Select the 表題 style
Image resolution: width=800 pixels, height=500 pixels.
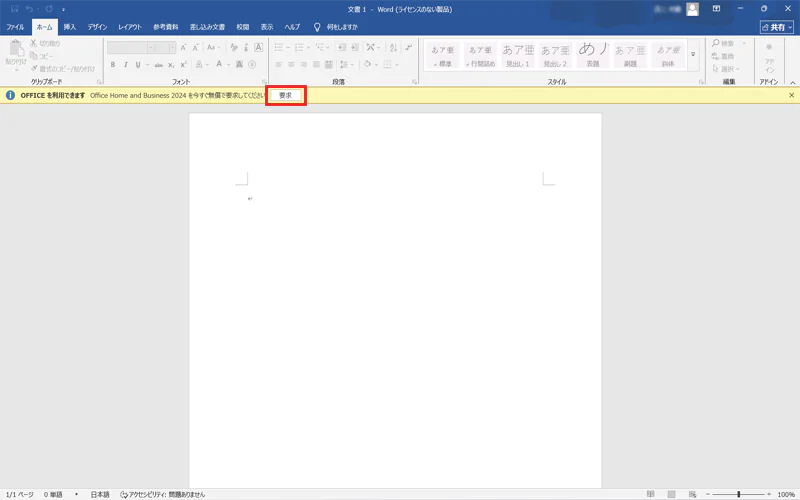593,55
